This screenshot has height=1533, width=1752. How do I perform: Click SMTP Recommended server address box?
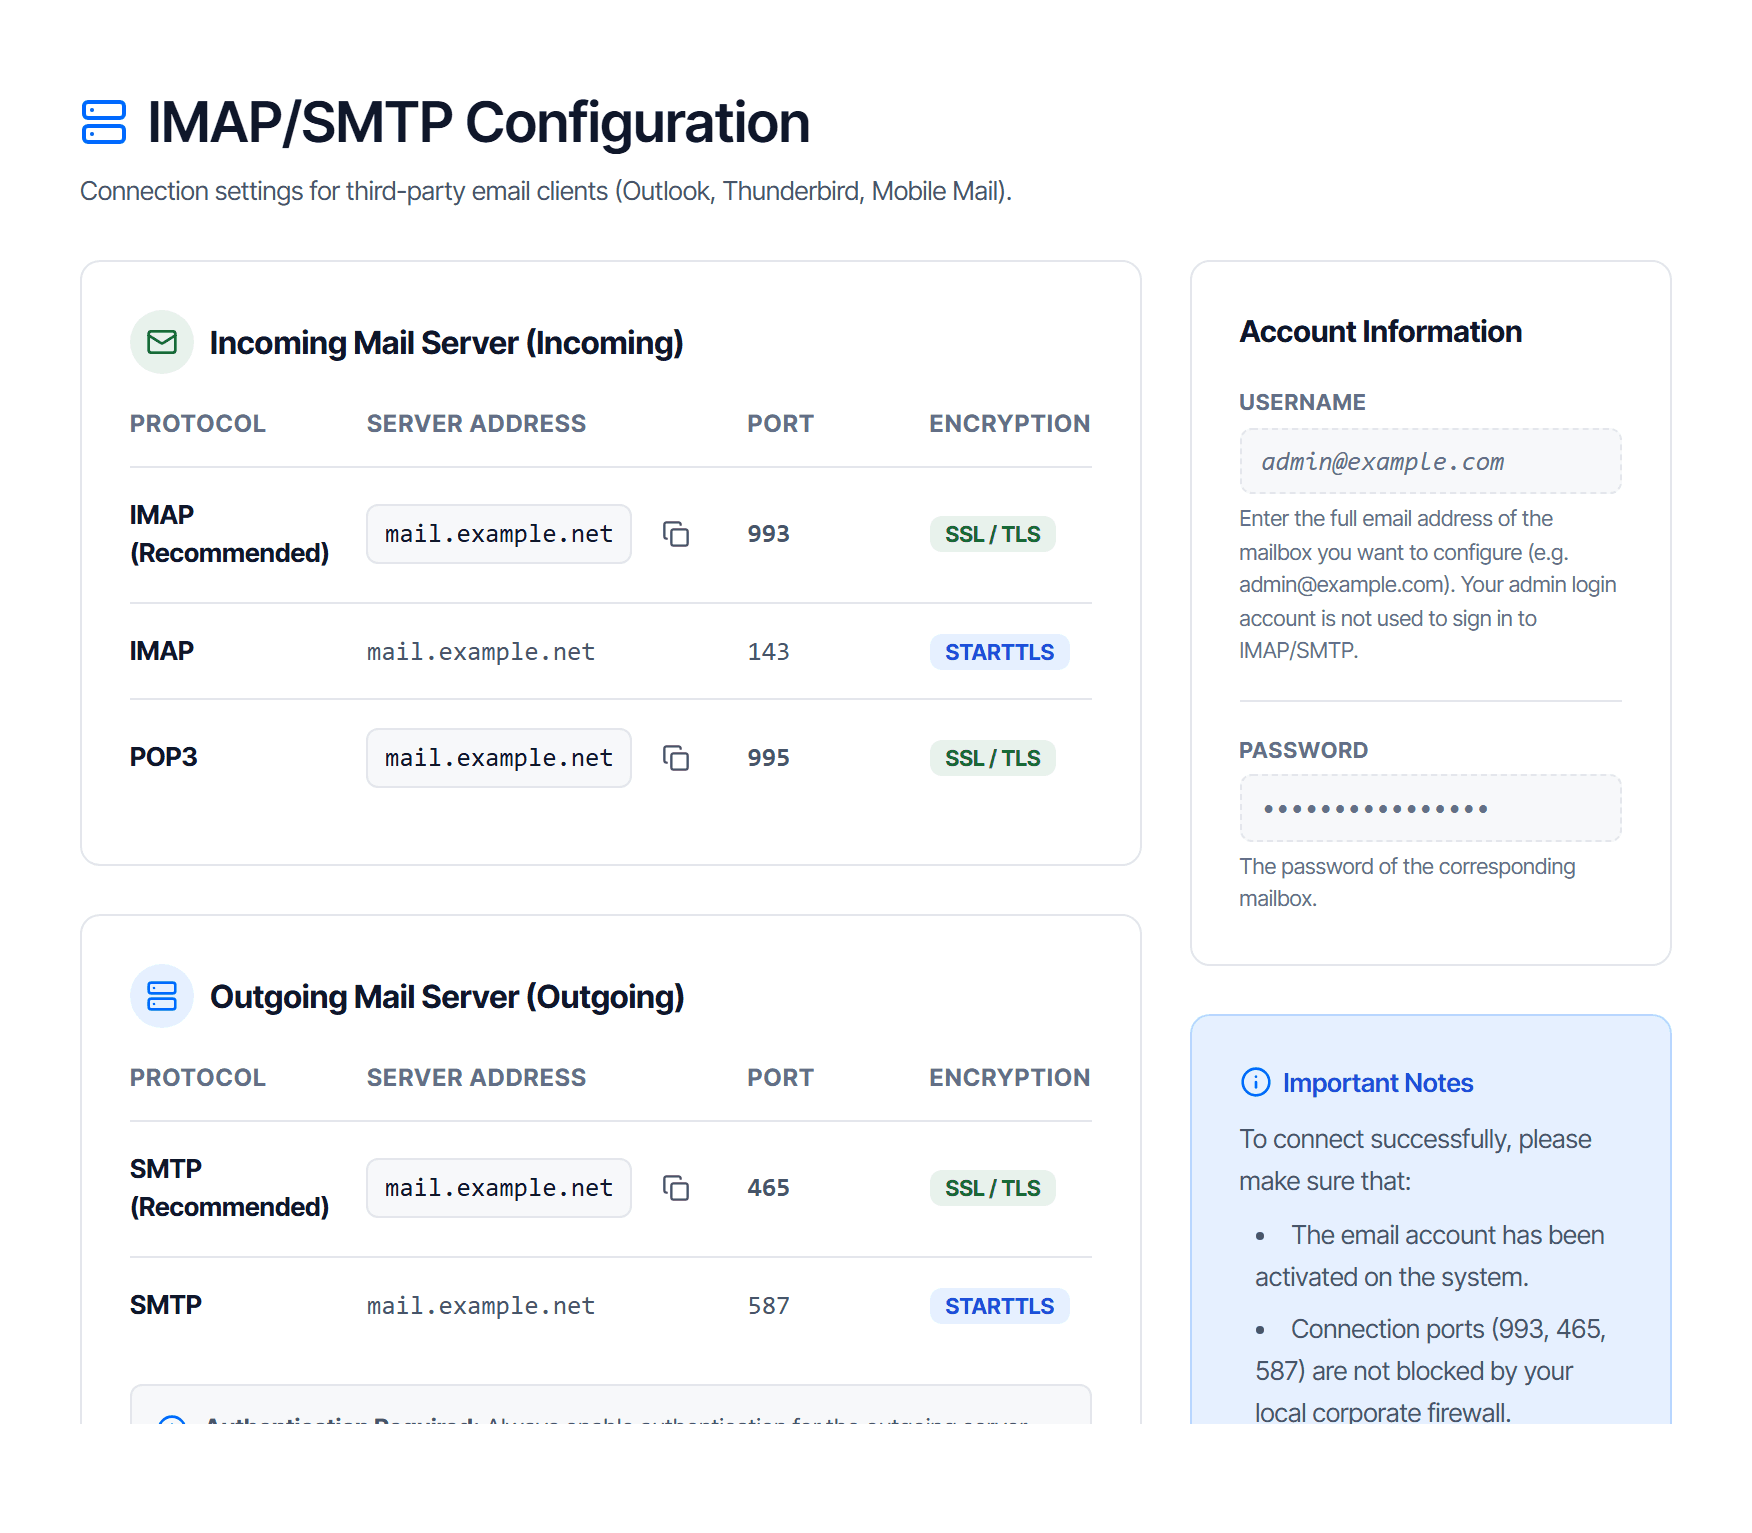(x=499, y=1188)
